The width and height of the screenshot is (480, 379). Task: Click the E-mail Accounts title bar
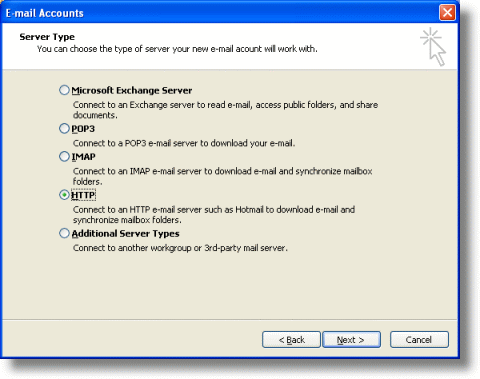coord(220,13)
